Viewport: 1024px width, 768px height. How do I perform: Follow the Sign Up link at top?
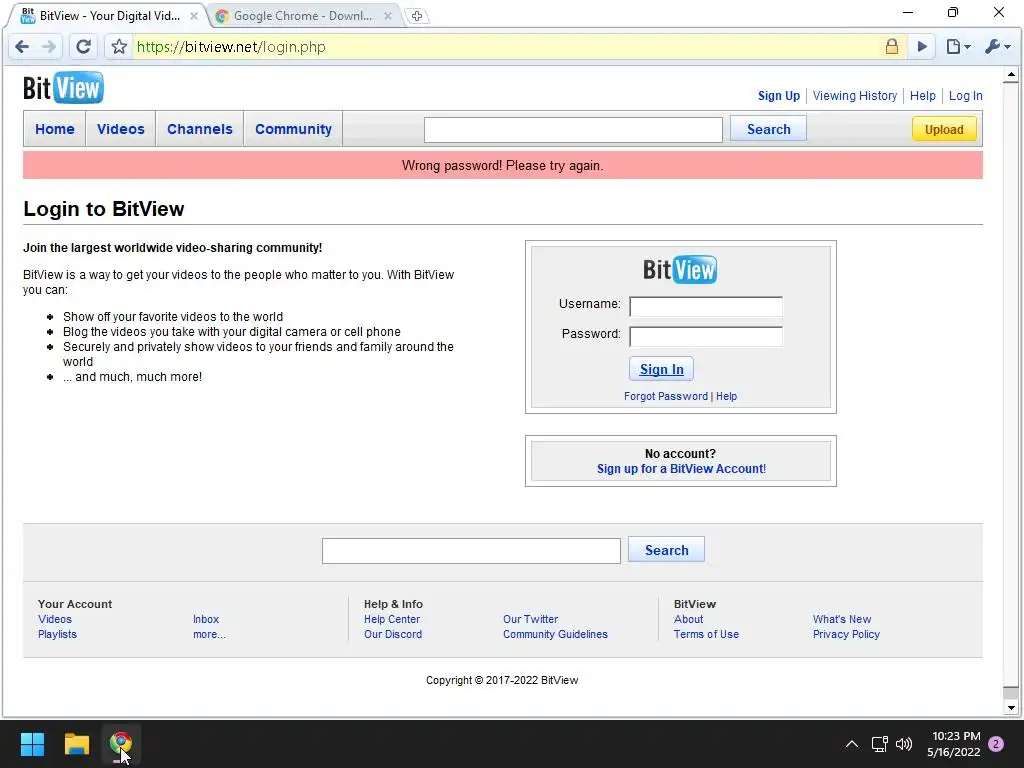click(778, 95)
